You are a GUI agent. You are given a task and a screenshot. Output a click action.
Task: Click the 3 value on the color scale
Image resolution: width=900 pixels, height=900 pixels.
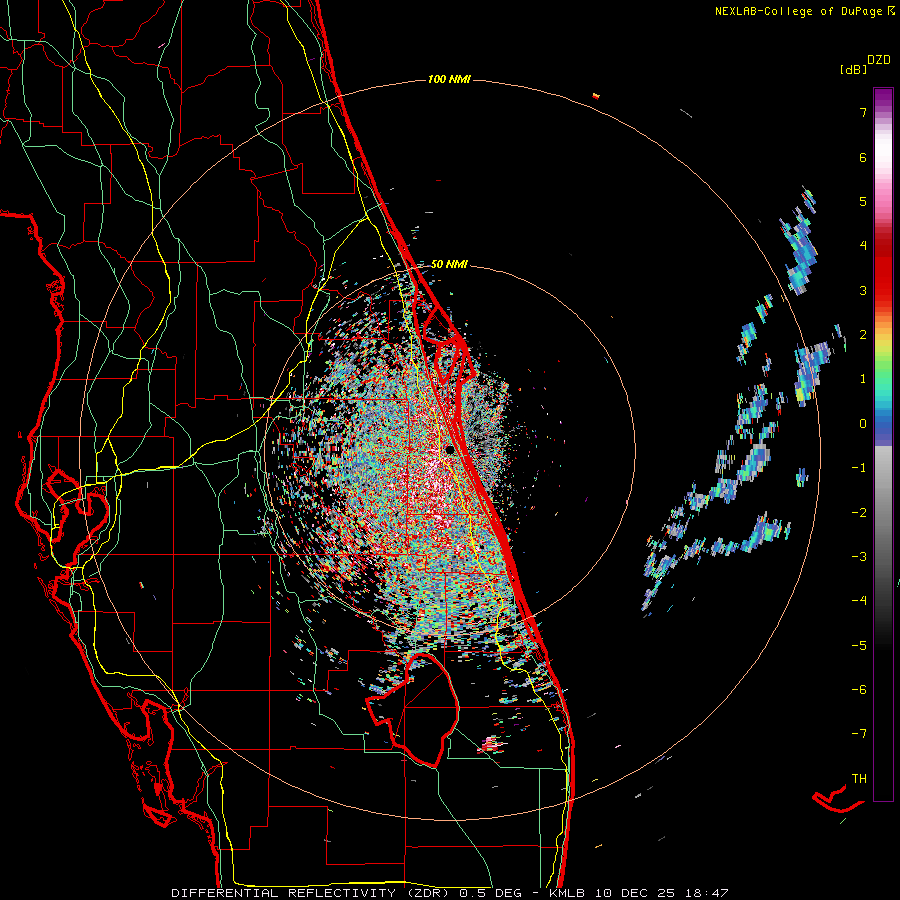pyautogui.click(x=863, y=290)
